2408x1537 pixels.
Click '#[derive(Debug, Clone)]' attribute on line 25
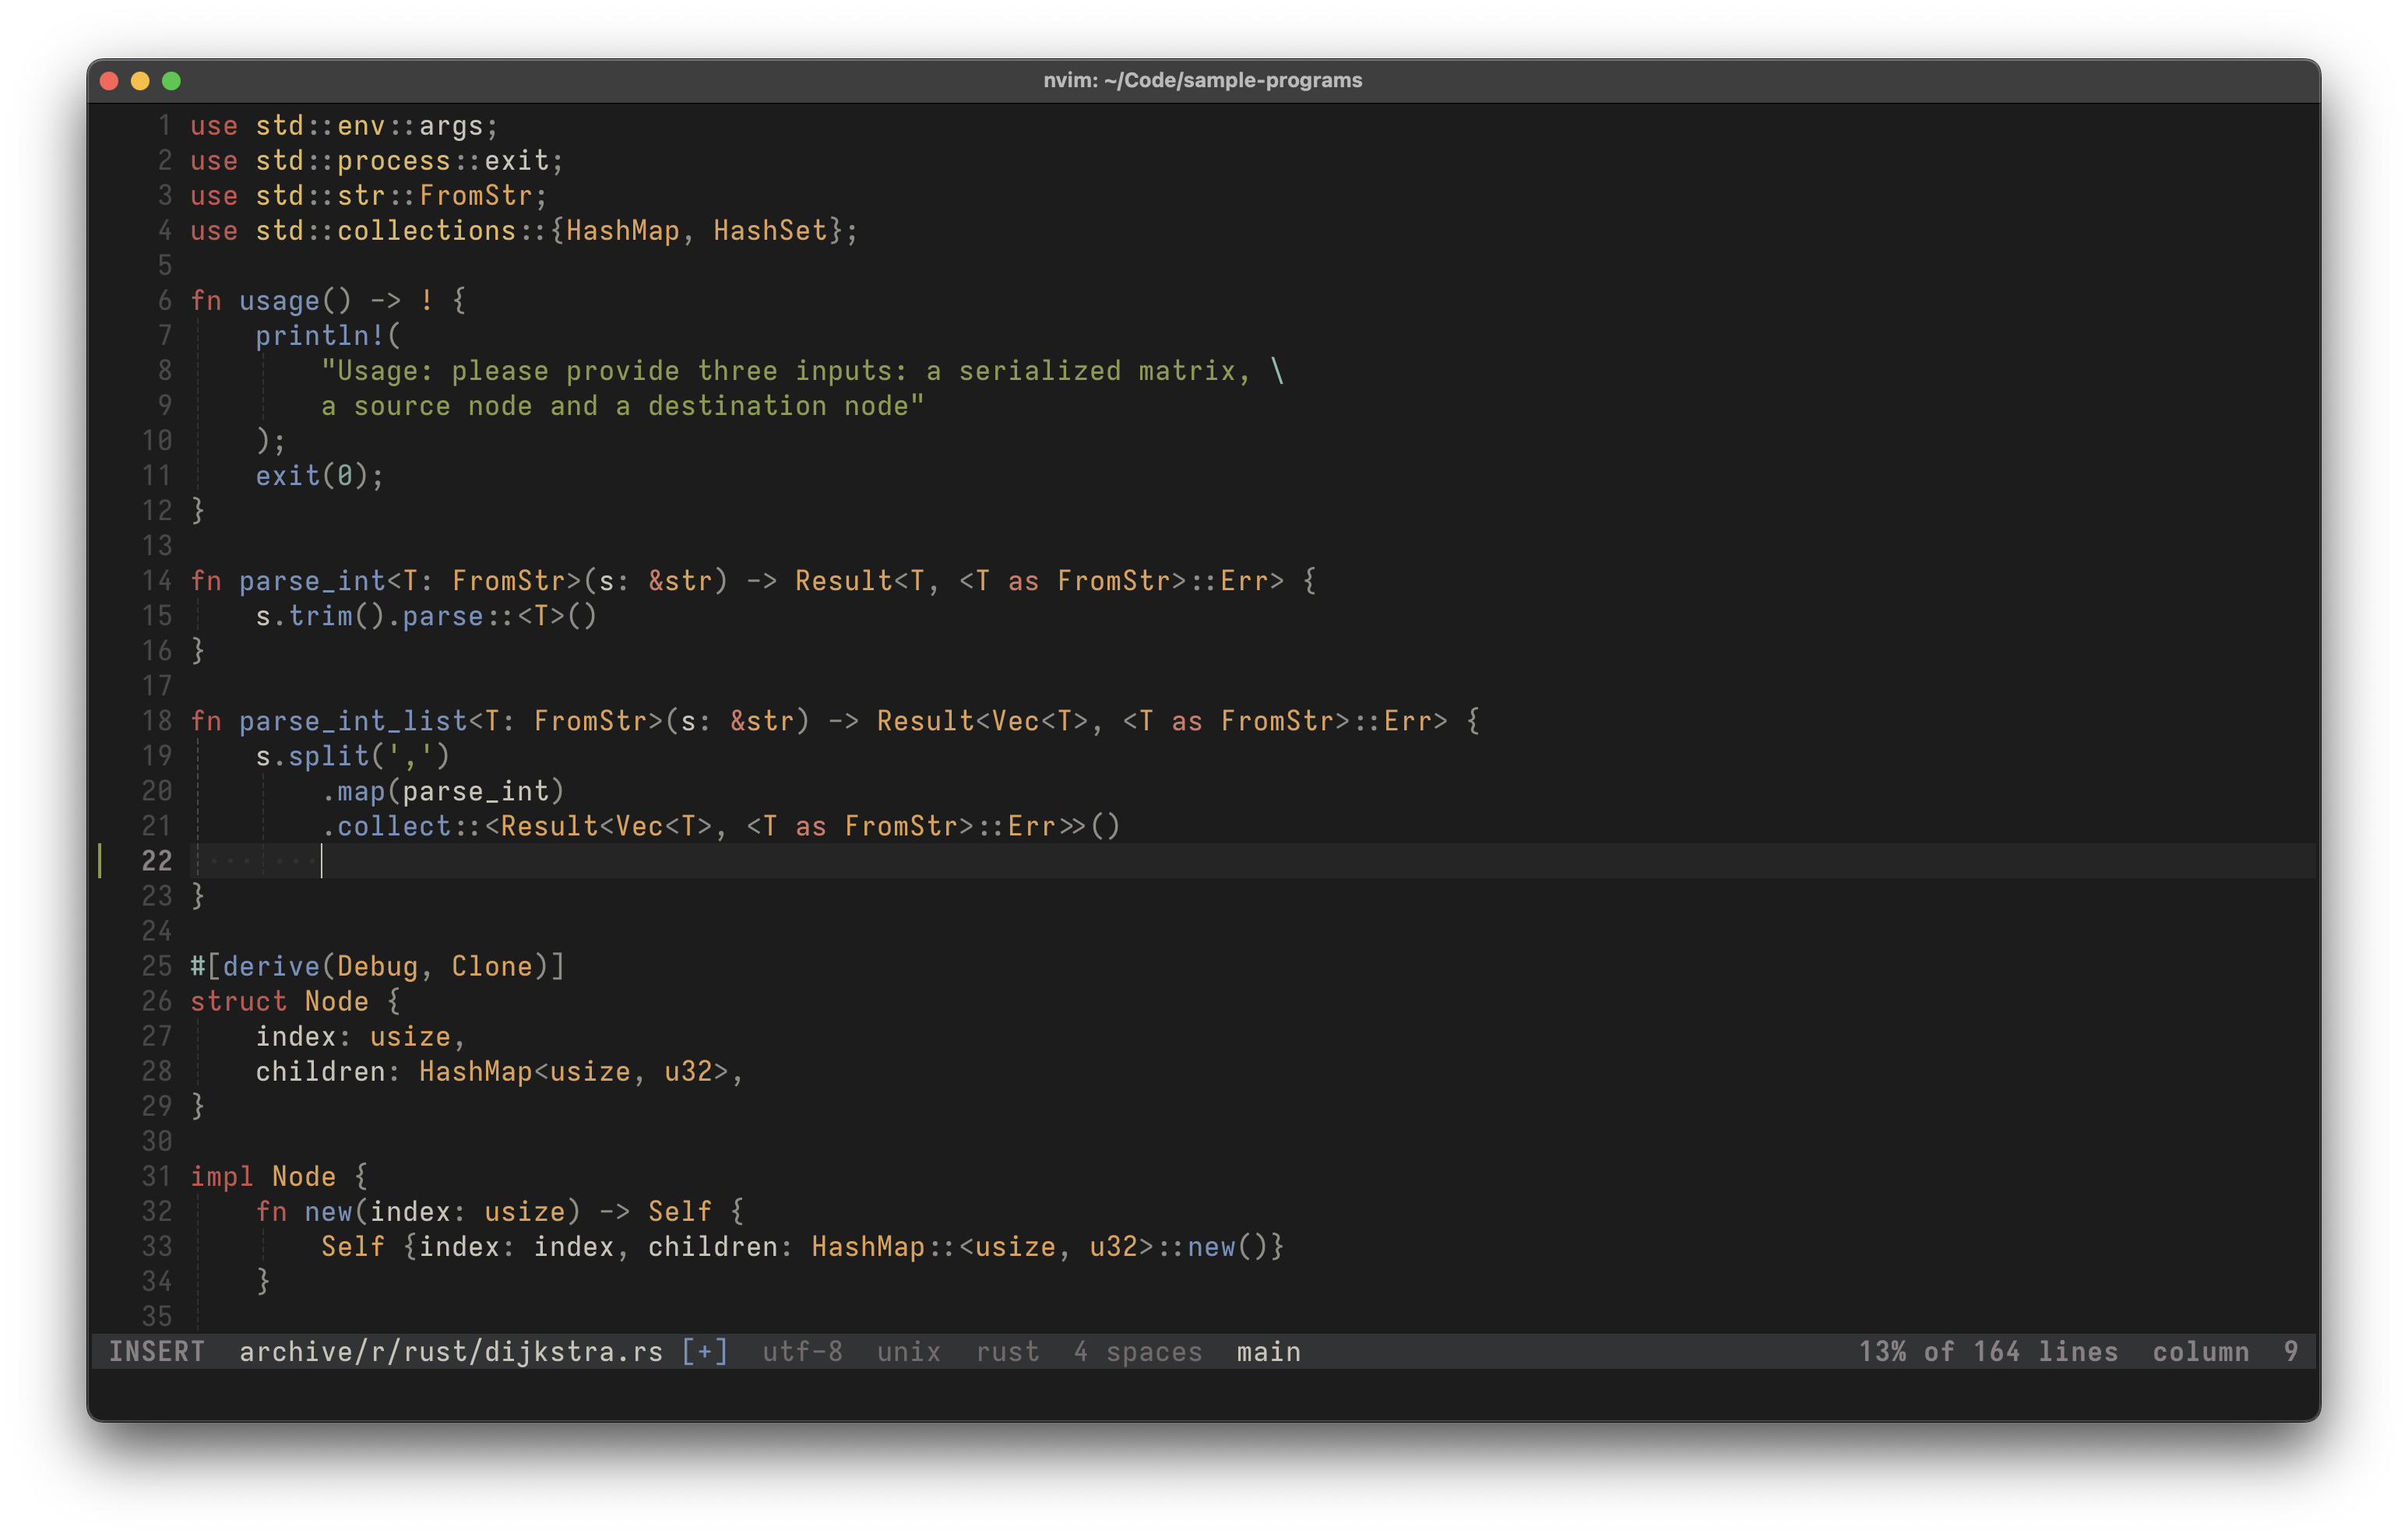[x=378, y=966]
